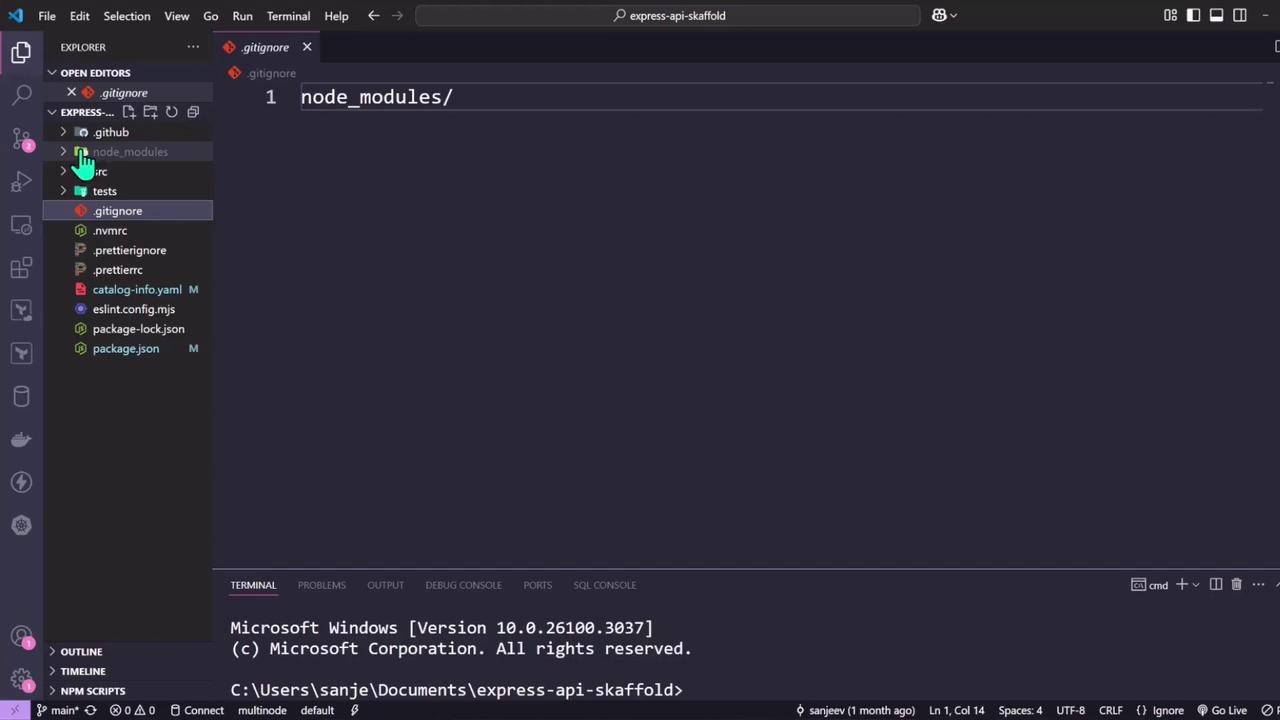Screen dimensions: 1280x720
Task: Open the Accounts icon in activity bar
Action: (x=21, y=636)
